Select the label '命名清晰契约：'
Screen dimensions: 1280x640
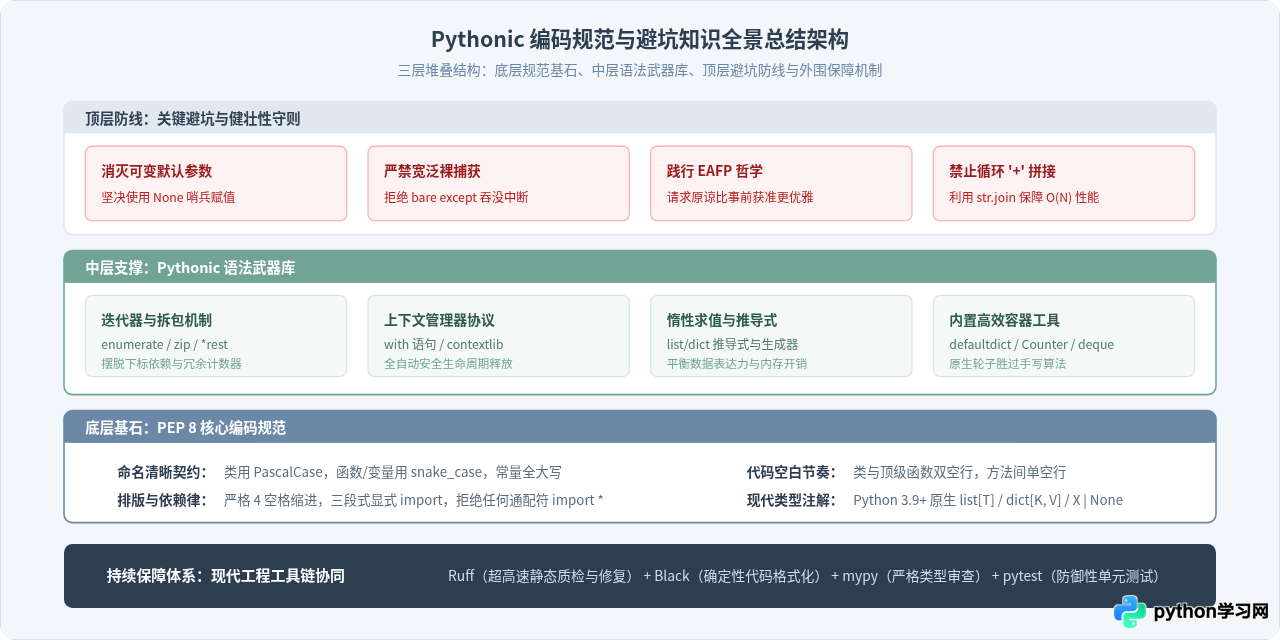click(x=163, y=472)
